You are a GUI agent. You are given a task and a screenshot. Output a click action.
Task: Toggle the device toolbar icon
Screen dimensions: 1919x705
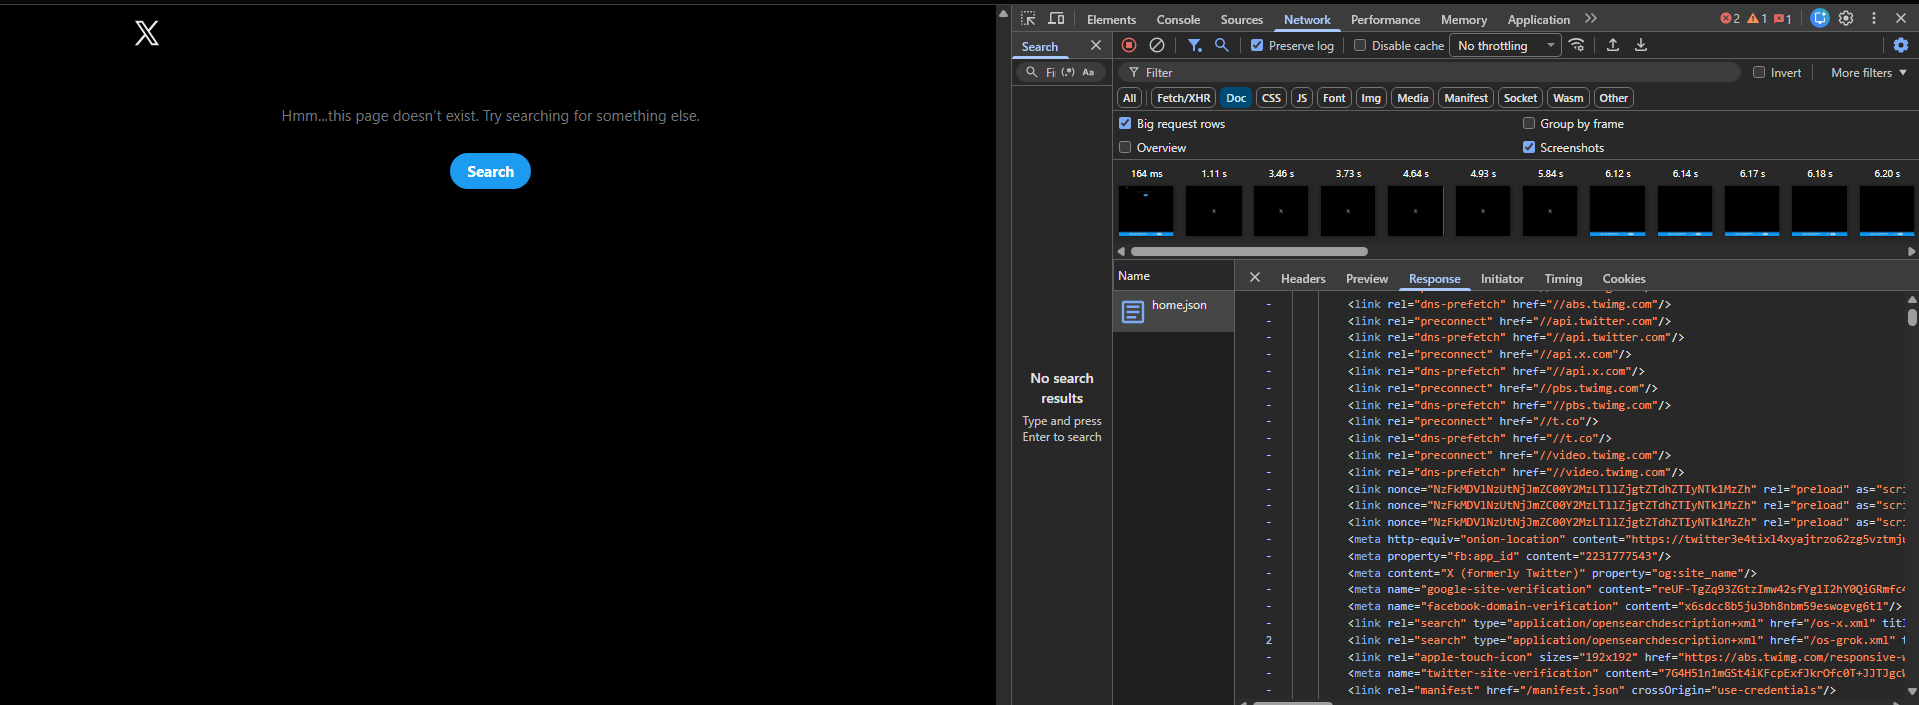[x=1056, y=19]
